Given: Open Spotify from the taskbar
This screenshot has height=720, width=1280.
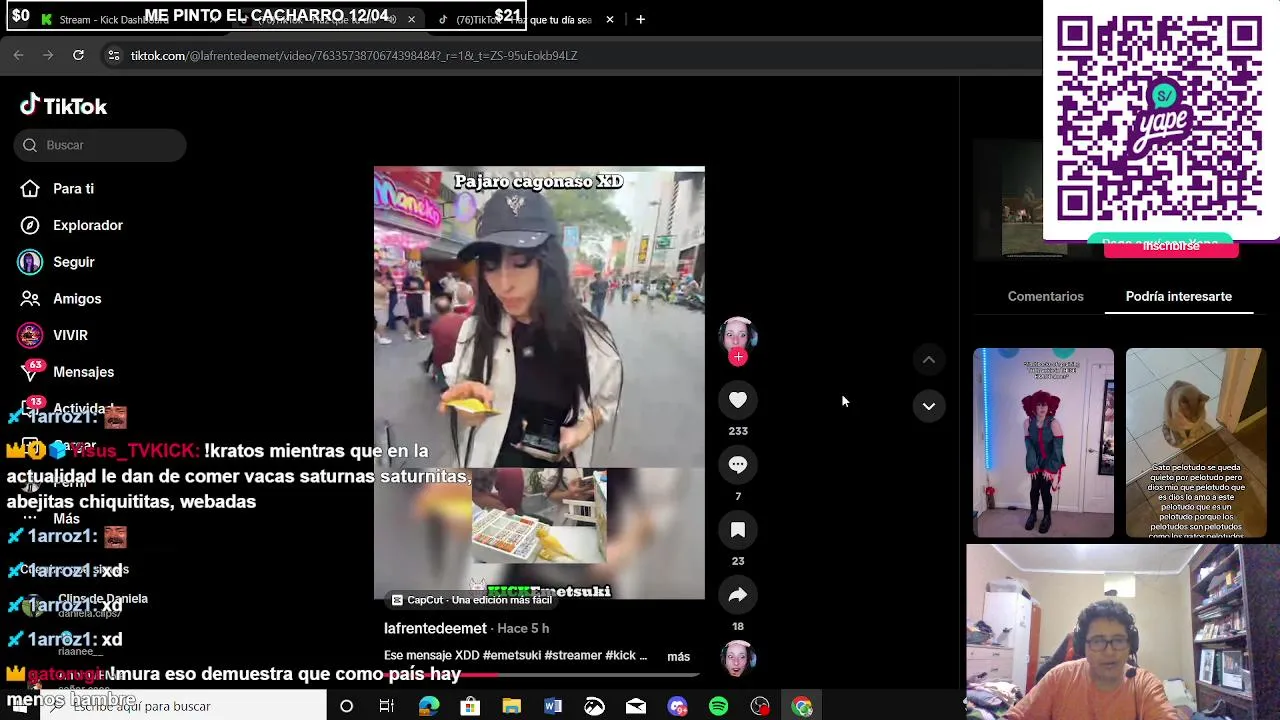Looking at the screenshot, I should pyautogui.click(x=719, y=706).
